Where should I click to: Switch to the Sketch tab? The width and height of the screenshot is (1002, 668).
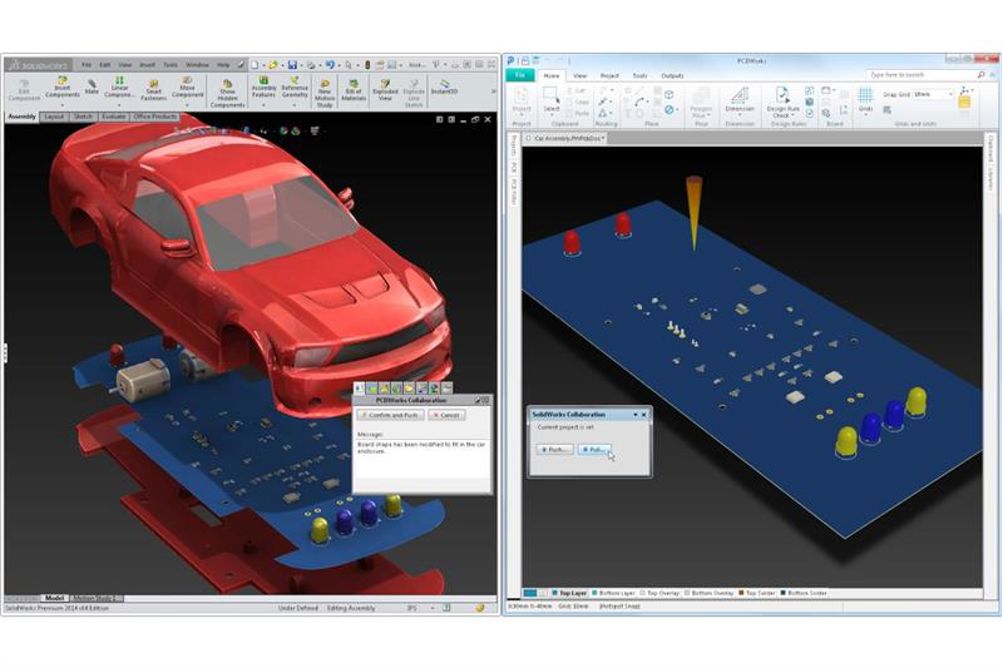click(83, 116)
